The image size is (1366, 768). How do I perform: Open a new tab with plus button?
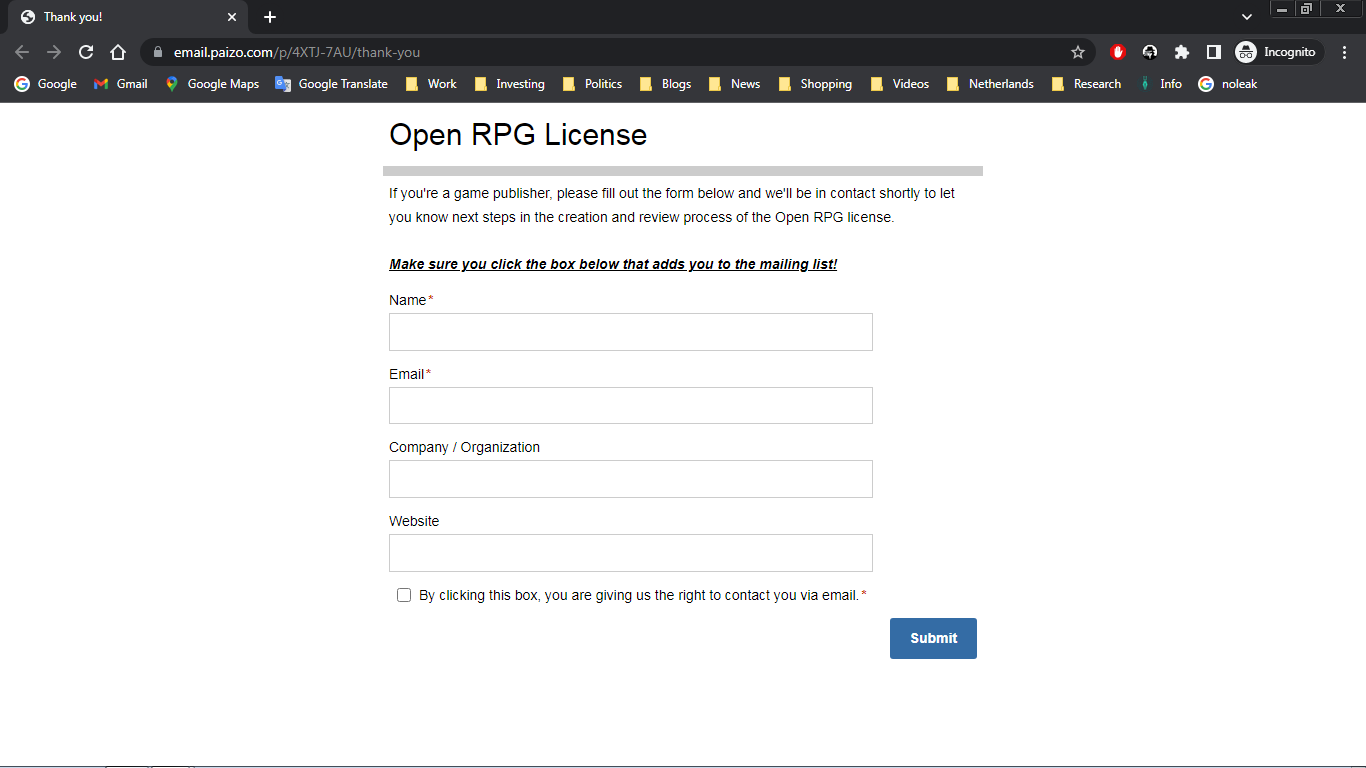(270, 17)
